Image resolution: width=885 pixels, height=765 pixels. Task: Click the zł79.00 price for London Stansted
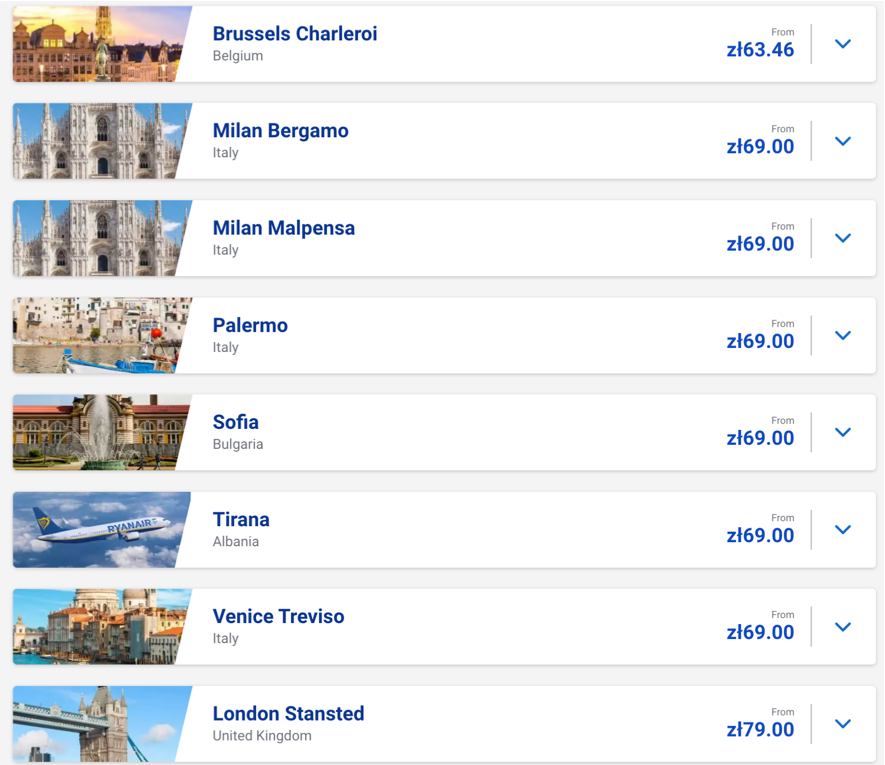[760, 730]
